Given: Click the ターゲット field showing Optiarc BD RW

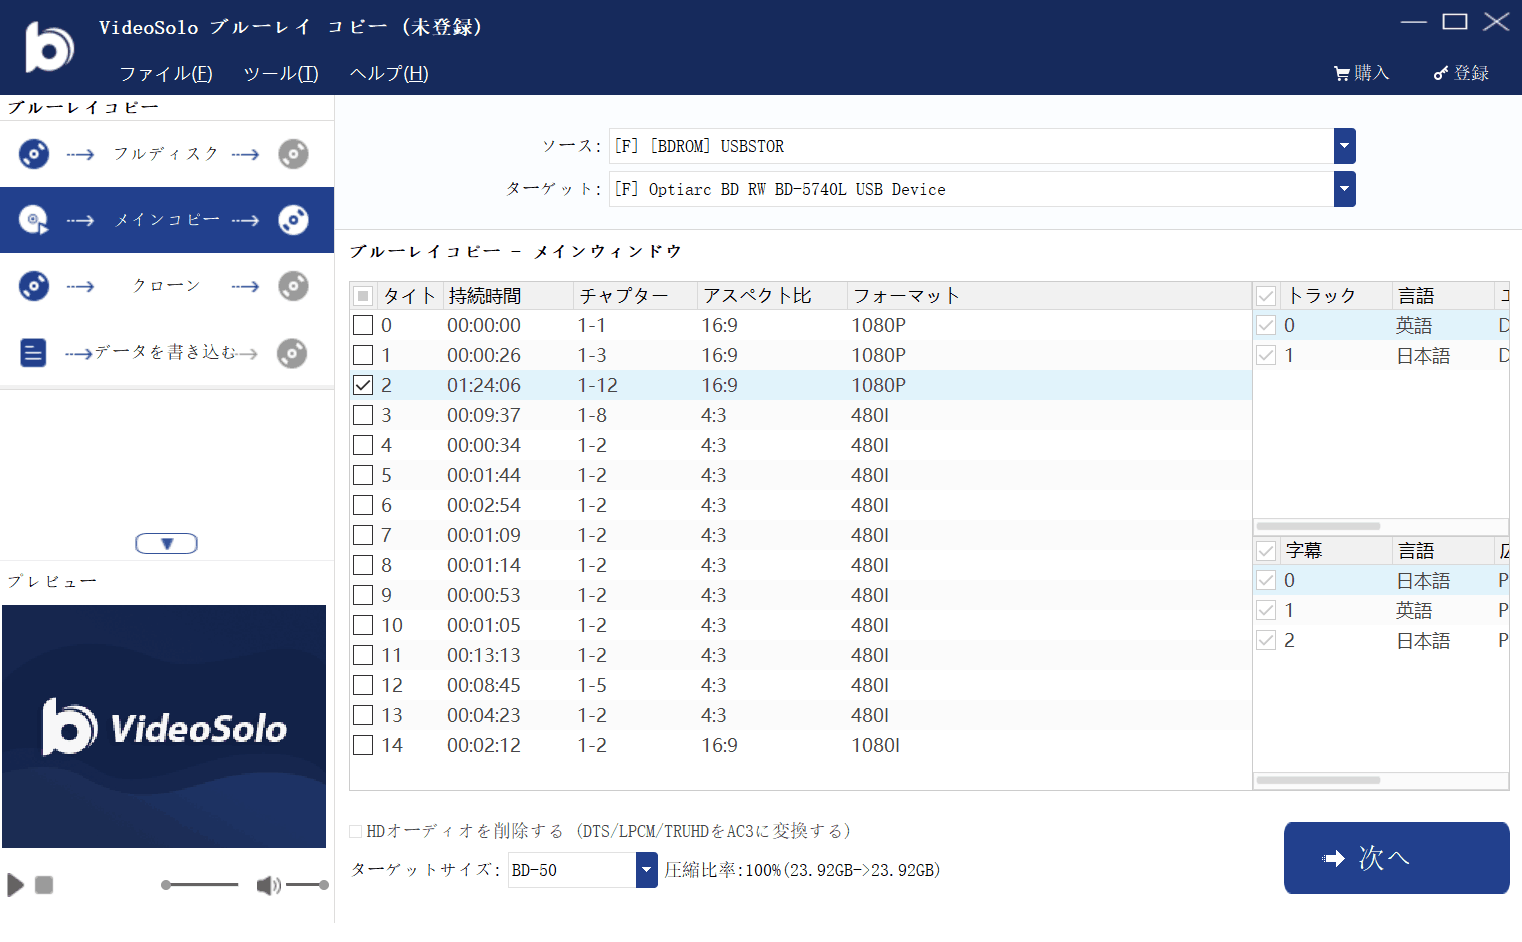Looking at the screenshot, I should coord(971,189).
